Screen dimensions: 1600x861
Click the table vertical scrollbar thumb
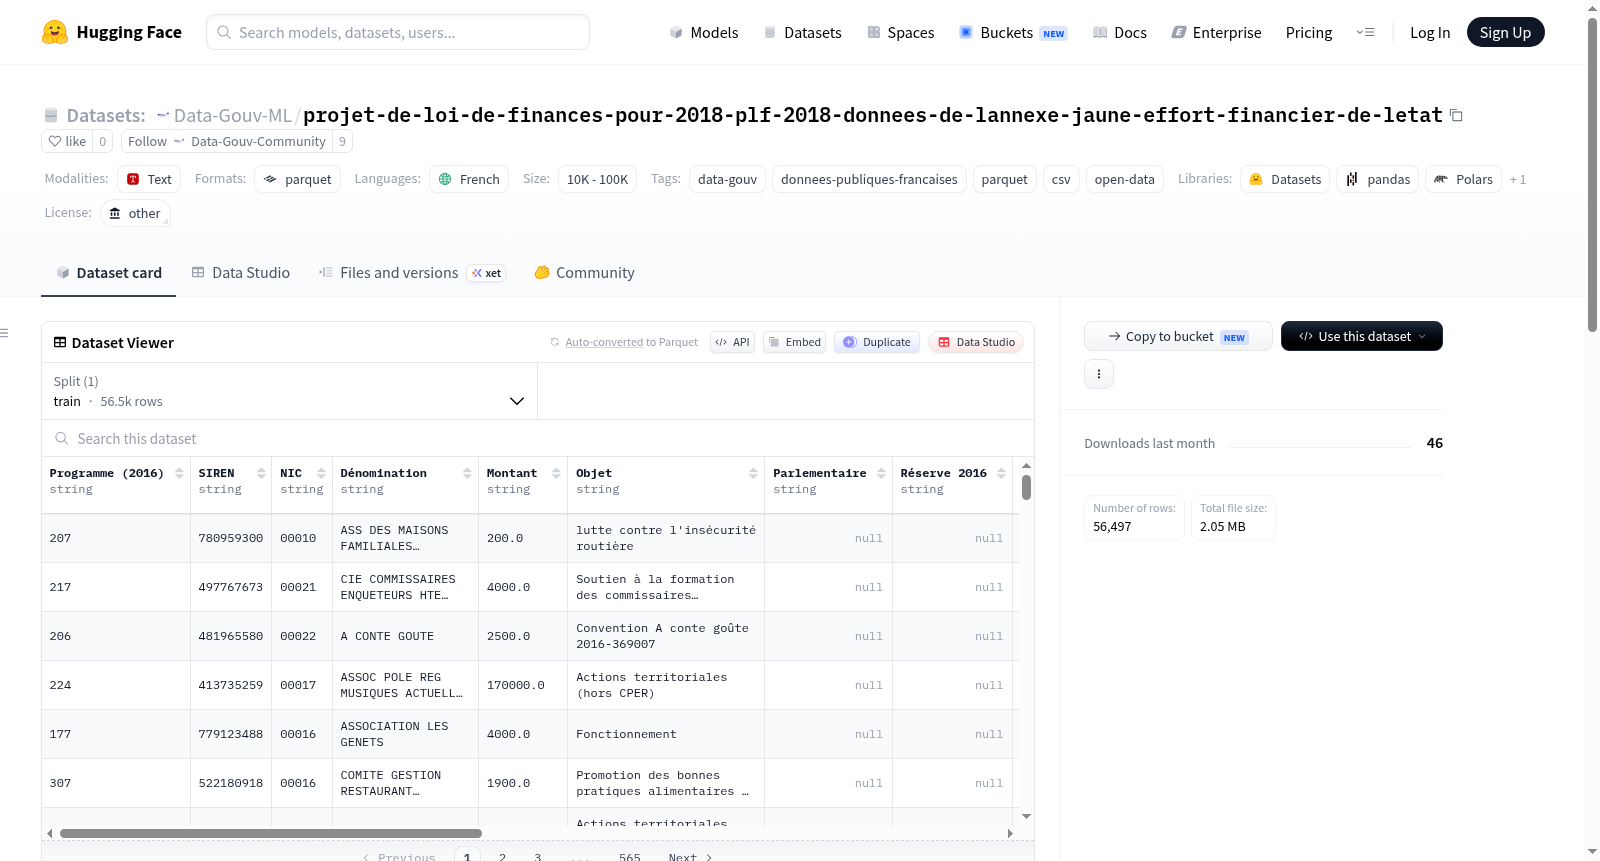point(1026,487)
